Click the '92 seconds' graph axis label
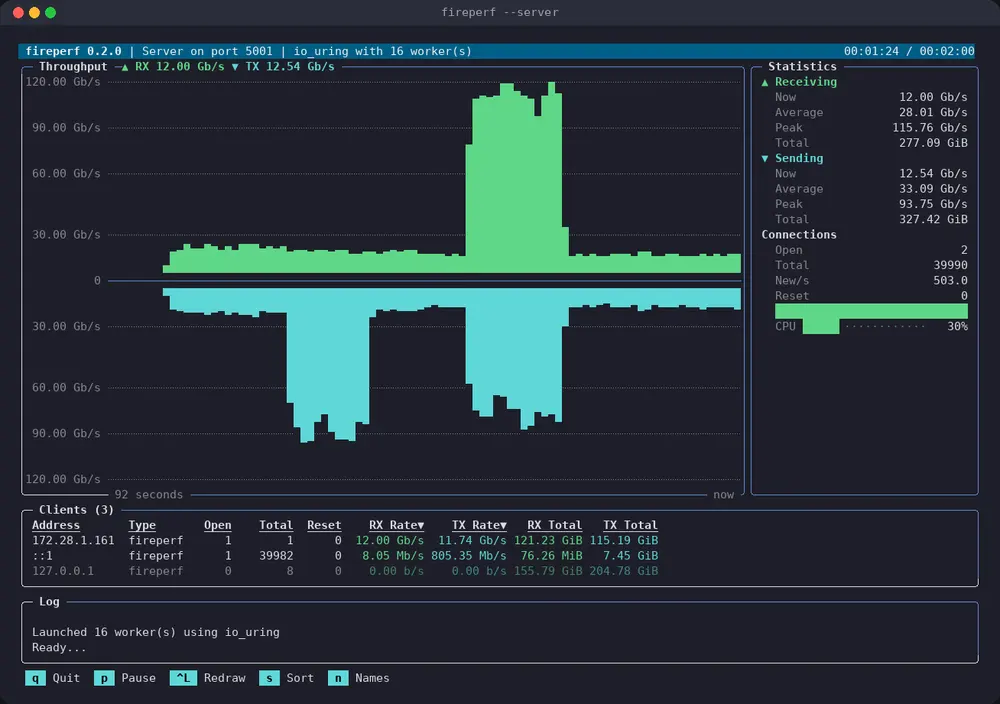 149,495
